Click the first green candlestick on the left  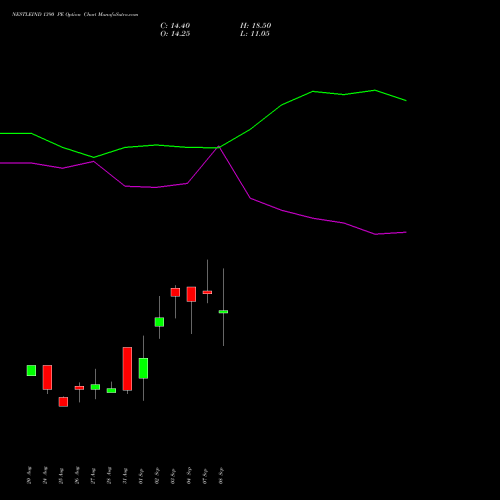[31, 370]
